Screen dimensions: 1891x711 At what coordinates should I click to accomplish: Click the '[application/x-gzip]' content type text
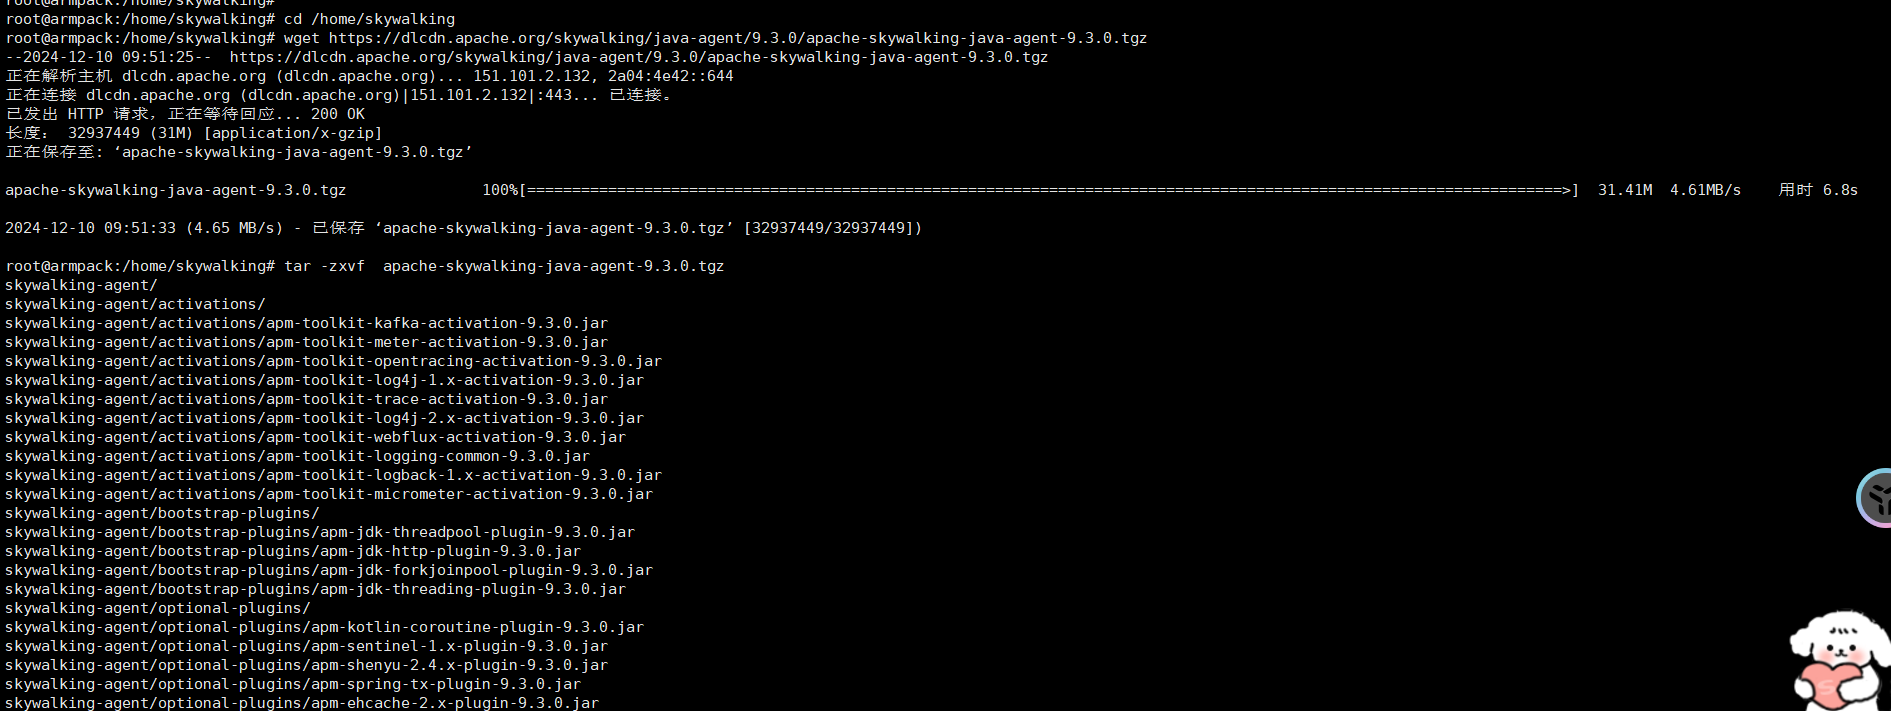tap(292, 133)
